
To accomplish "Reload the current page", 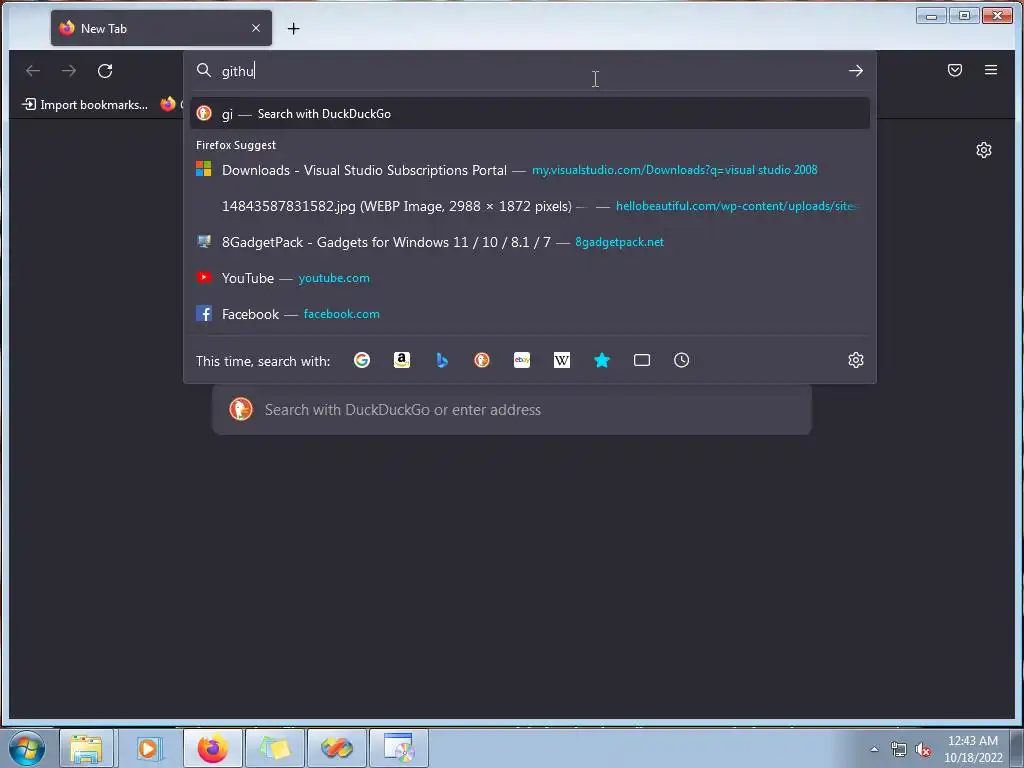I will (x=105, y=71).
